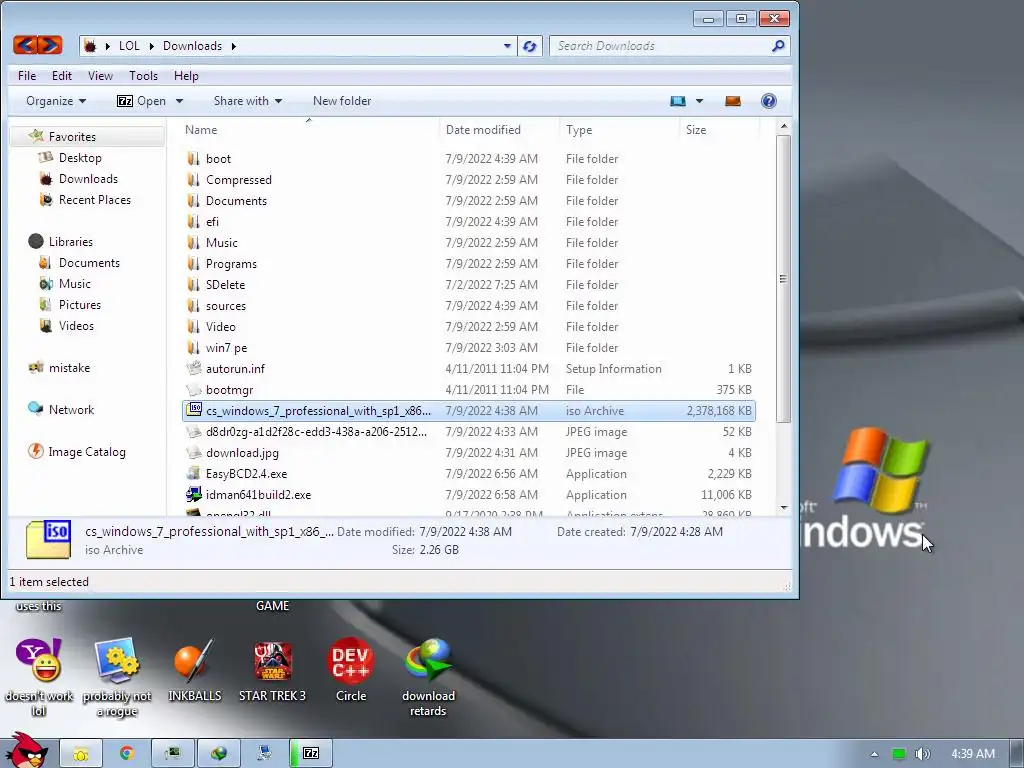Go back with the orange back arrow
The image size is (1024, 768).
tap(25, 45)
